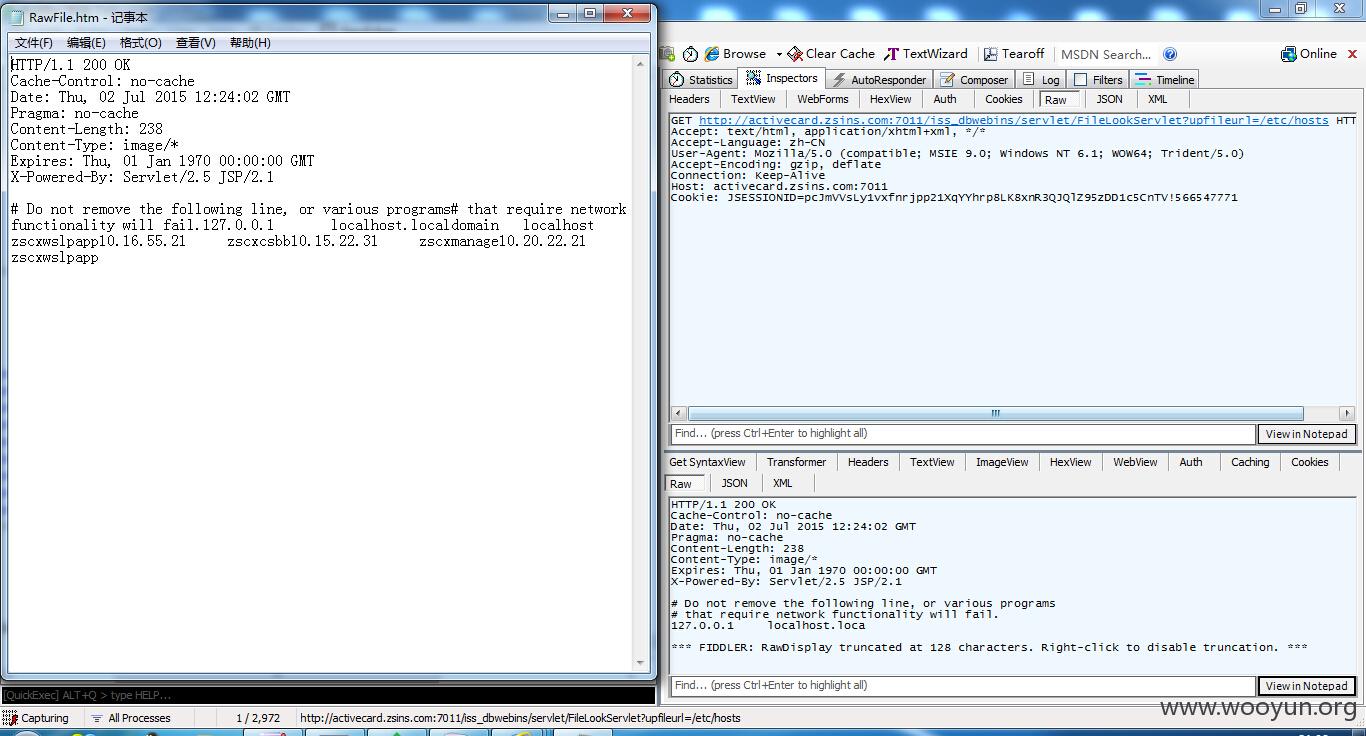
Task: Click the request scrollbar right arrow
Action: click(1347, 413)
